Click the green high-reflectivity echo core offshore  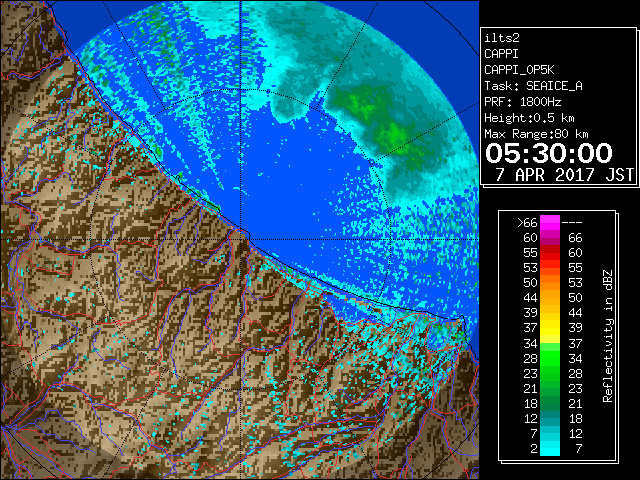[393, 135]
